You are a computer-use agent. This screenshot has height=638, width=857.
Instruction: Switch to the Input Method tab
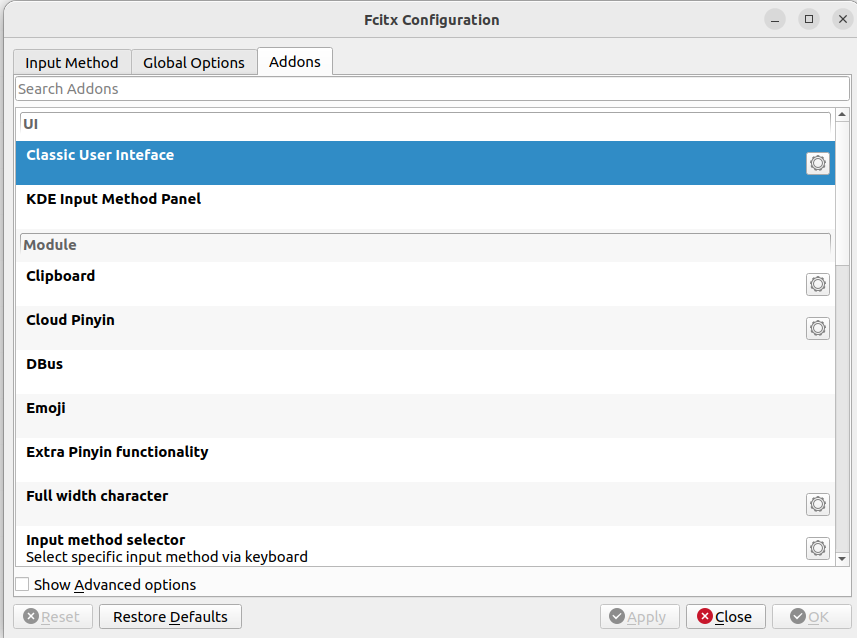pos(72,62)
